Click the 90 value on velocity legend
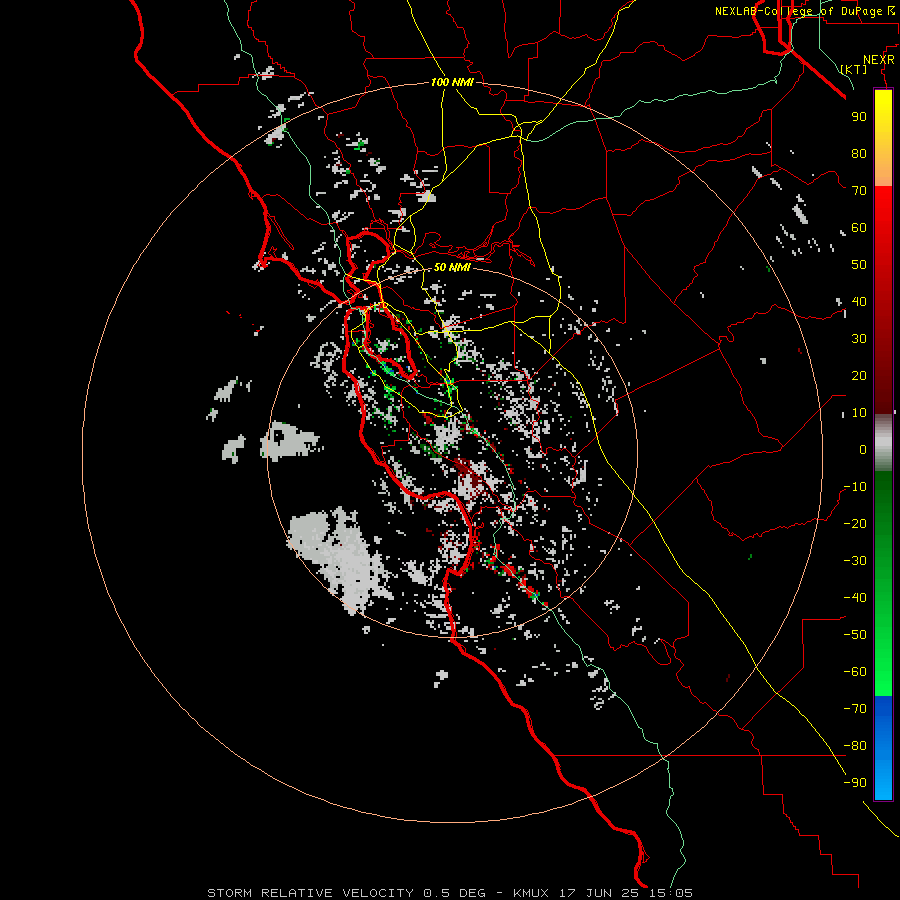The image size is (900, 900). (859, 117)
